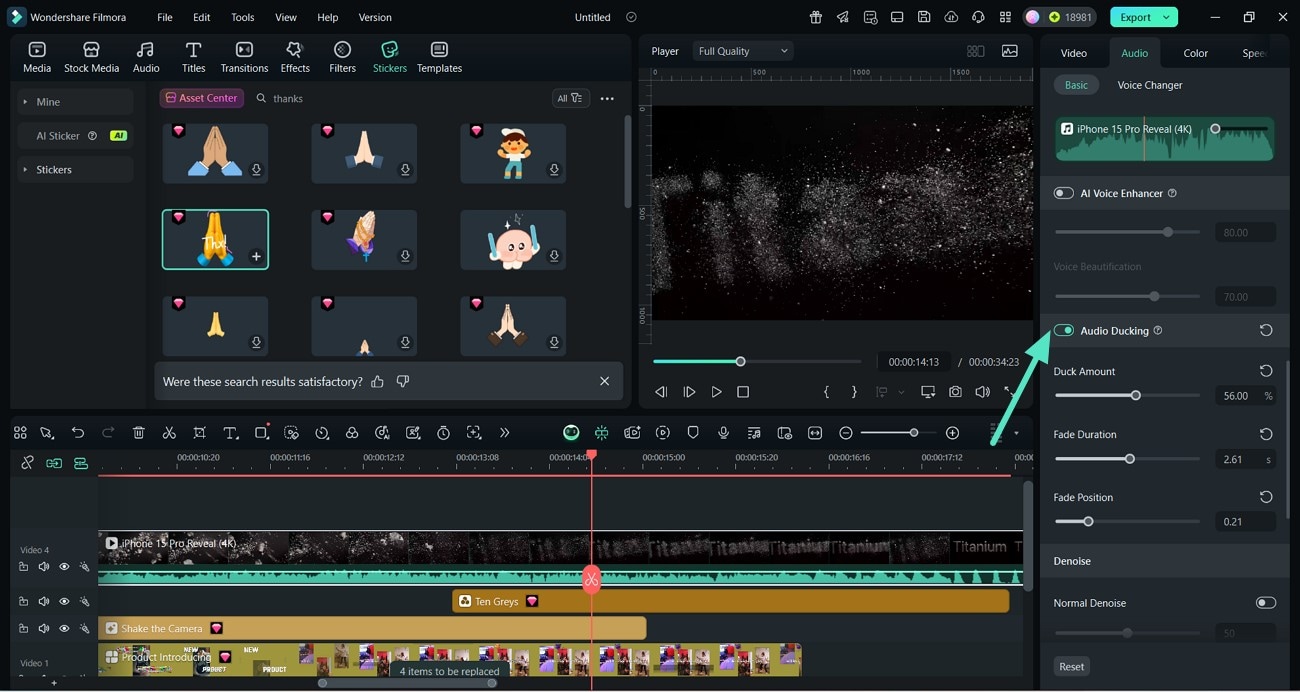Click the sticker search field containing thanks

tap(400, 98)
